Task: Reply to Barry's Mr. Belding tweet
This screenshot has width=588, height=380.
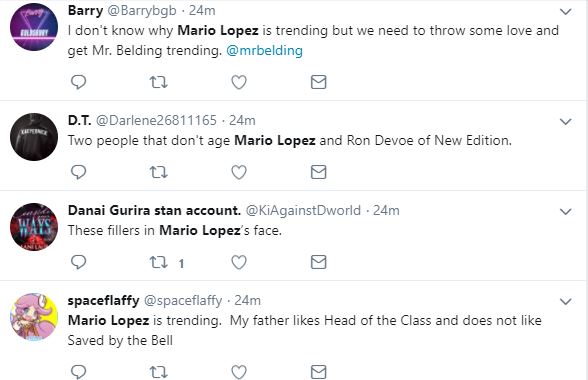Action: pyautogui.click(x=78, y=82)
